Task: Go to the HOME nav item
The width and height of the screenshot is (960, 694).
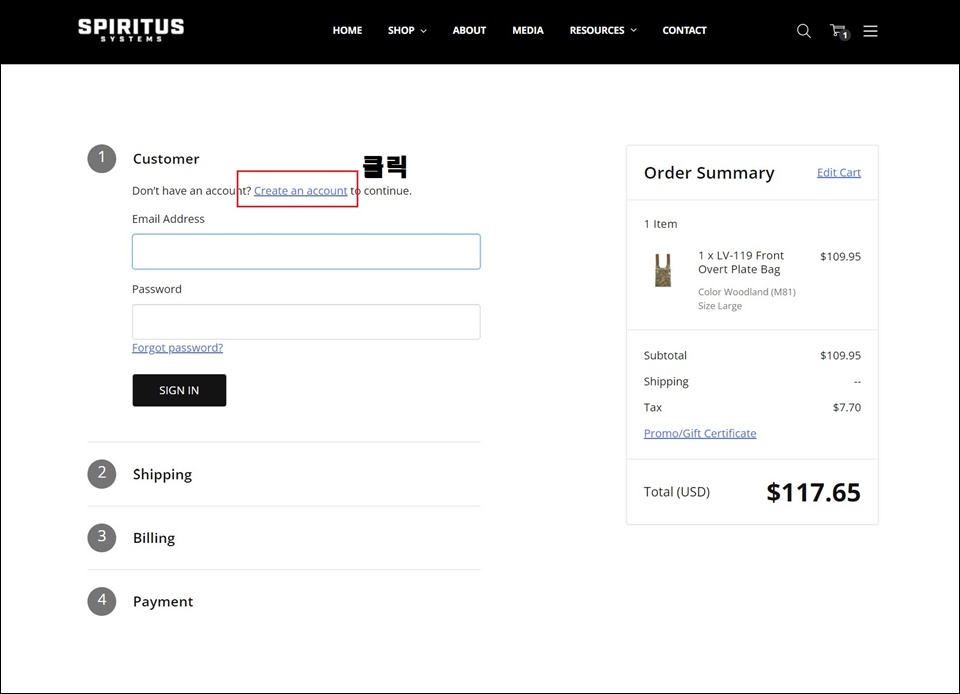Action: [x=347, y=31]
